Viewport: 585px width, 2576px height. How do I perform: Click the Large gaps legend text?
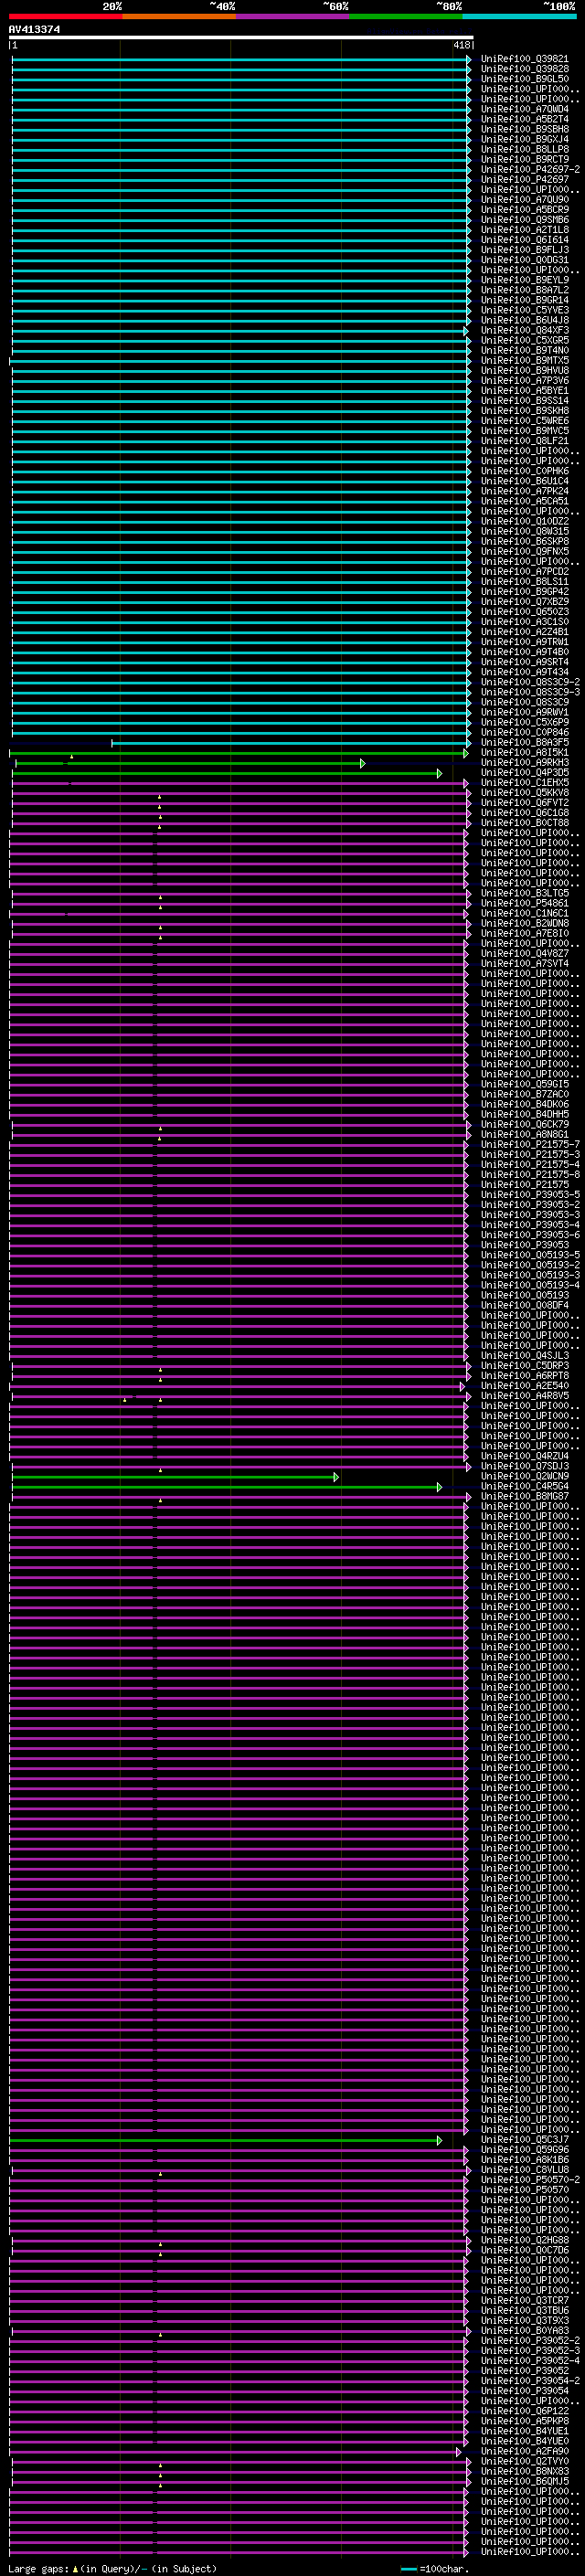pyautogui.click(x=112, y=2569)
